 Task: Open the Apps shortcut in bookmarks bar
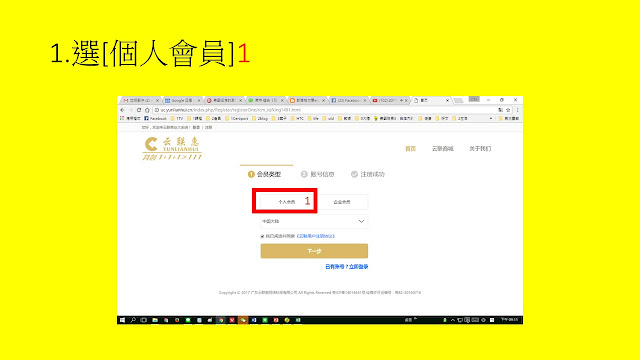(130, 118)
